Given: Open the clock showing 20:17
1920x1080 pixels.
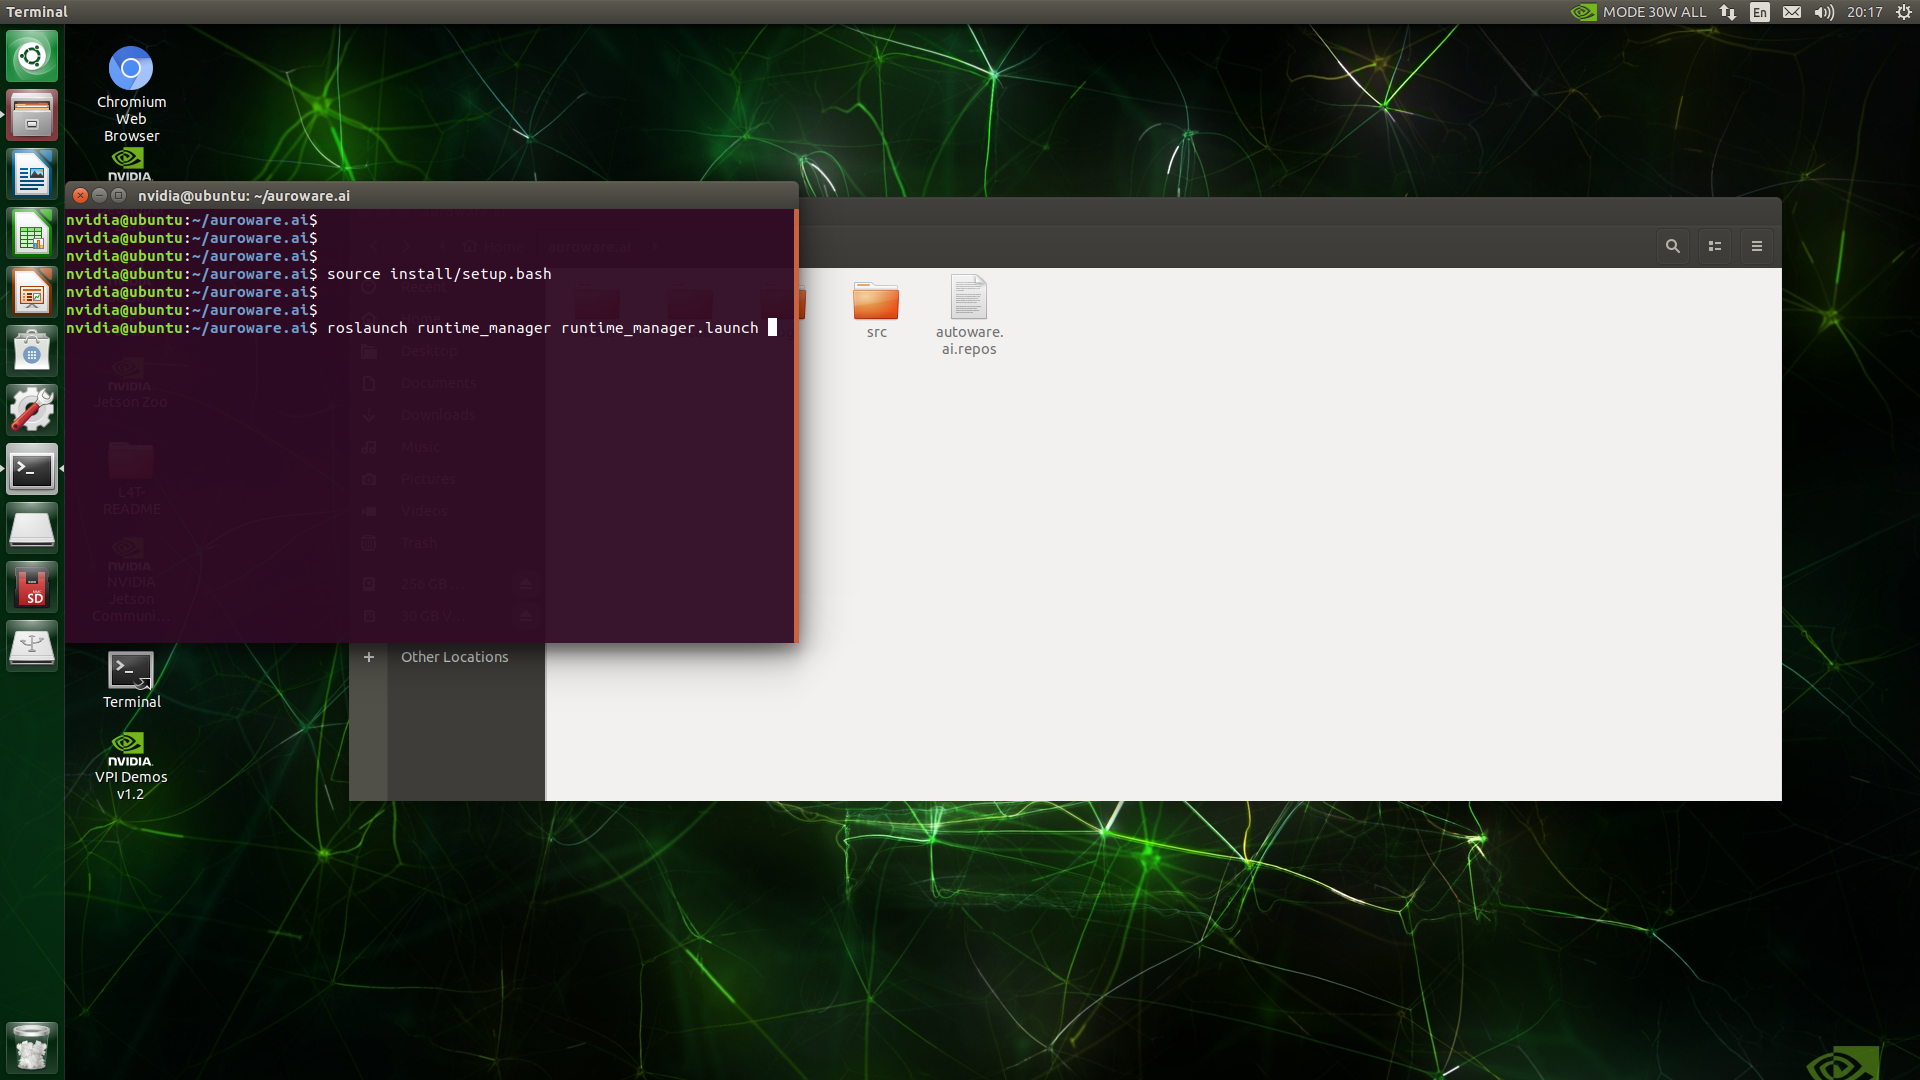Looking at the screenshot, I should (1864, 12).
